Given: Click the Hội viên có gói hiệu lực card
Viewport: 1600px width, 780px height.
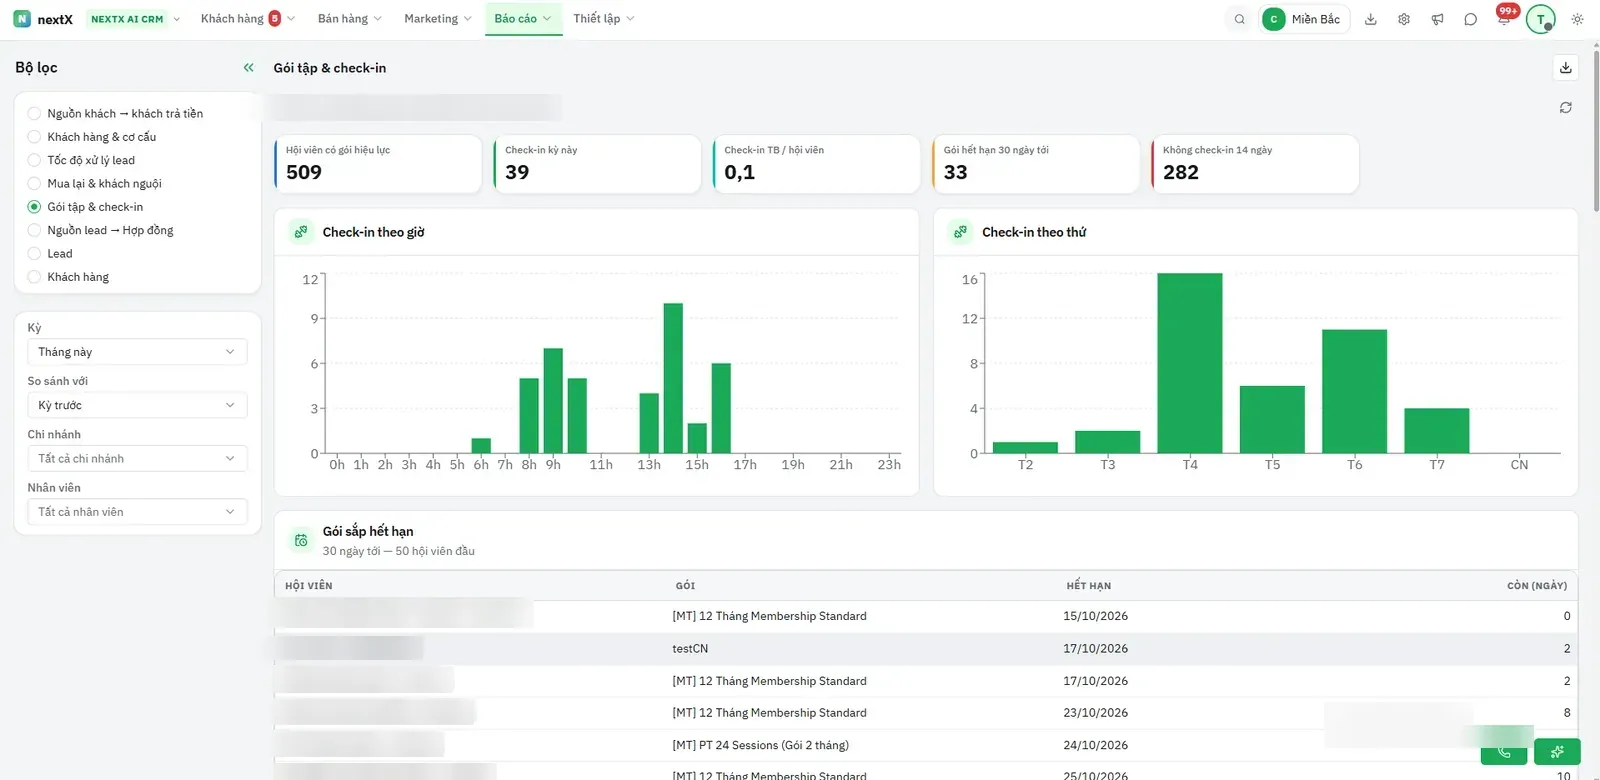Looking at the screenshot, I should [378, 164].
